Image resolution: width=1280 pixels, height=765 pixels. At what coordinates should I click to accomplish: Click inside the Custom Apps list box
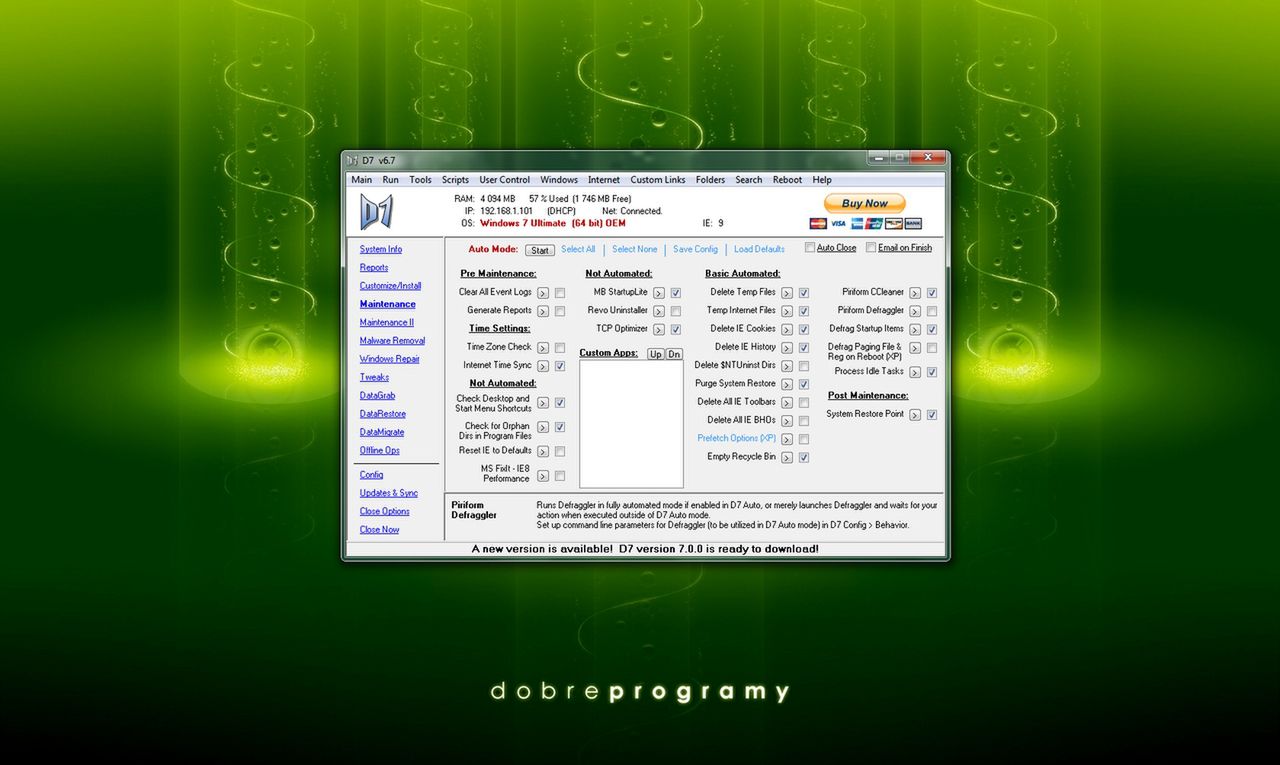[631, 424]
